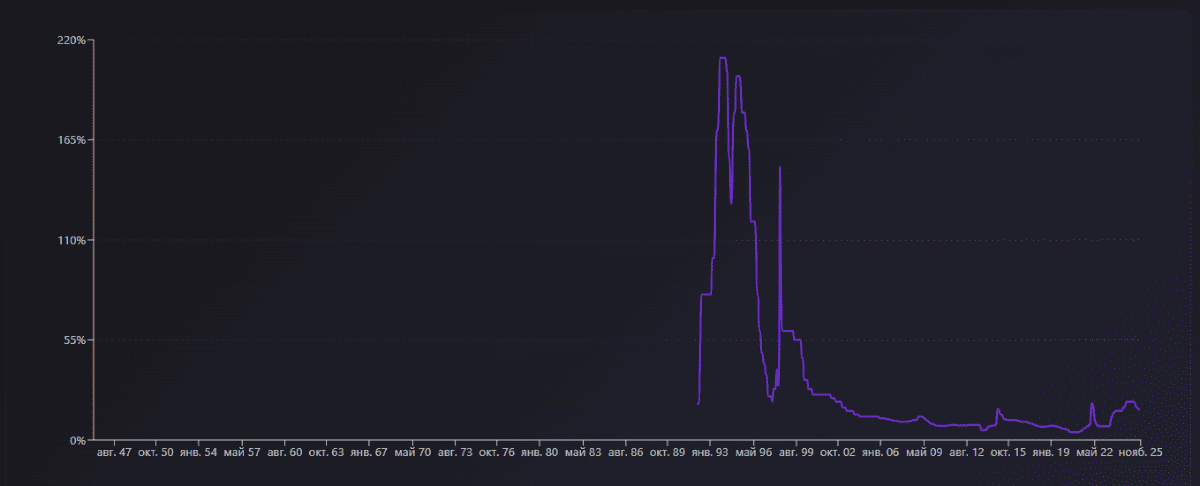Click the 220% label on the vertical axis
The height and width of the screenshot is (486, 1200).
pos(73,40)
